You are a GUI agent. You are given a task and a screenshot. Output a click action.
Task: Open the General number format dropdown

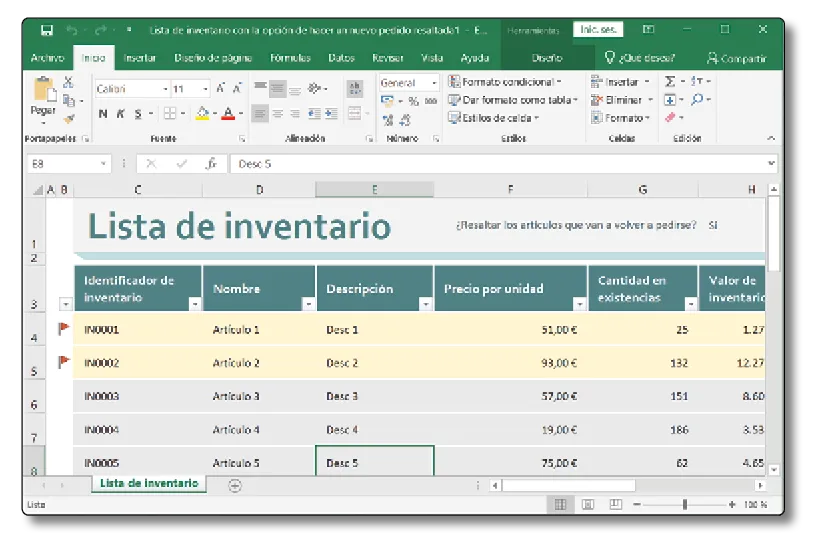click(x=434, y=83)
